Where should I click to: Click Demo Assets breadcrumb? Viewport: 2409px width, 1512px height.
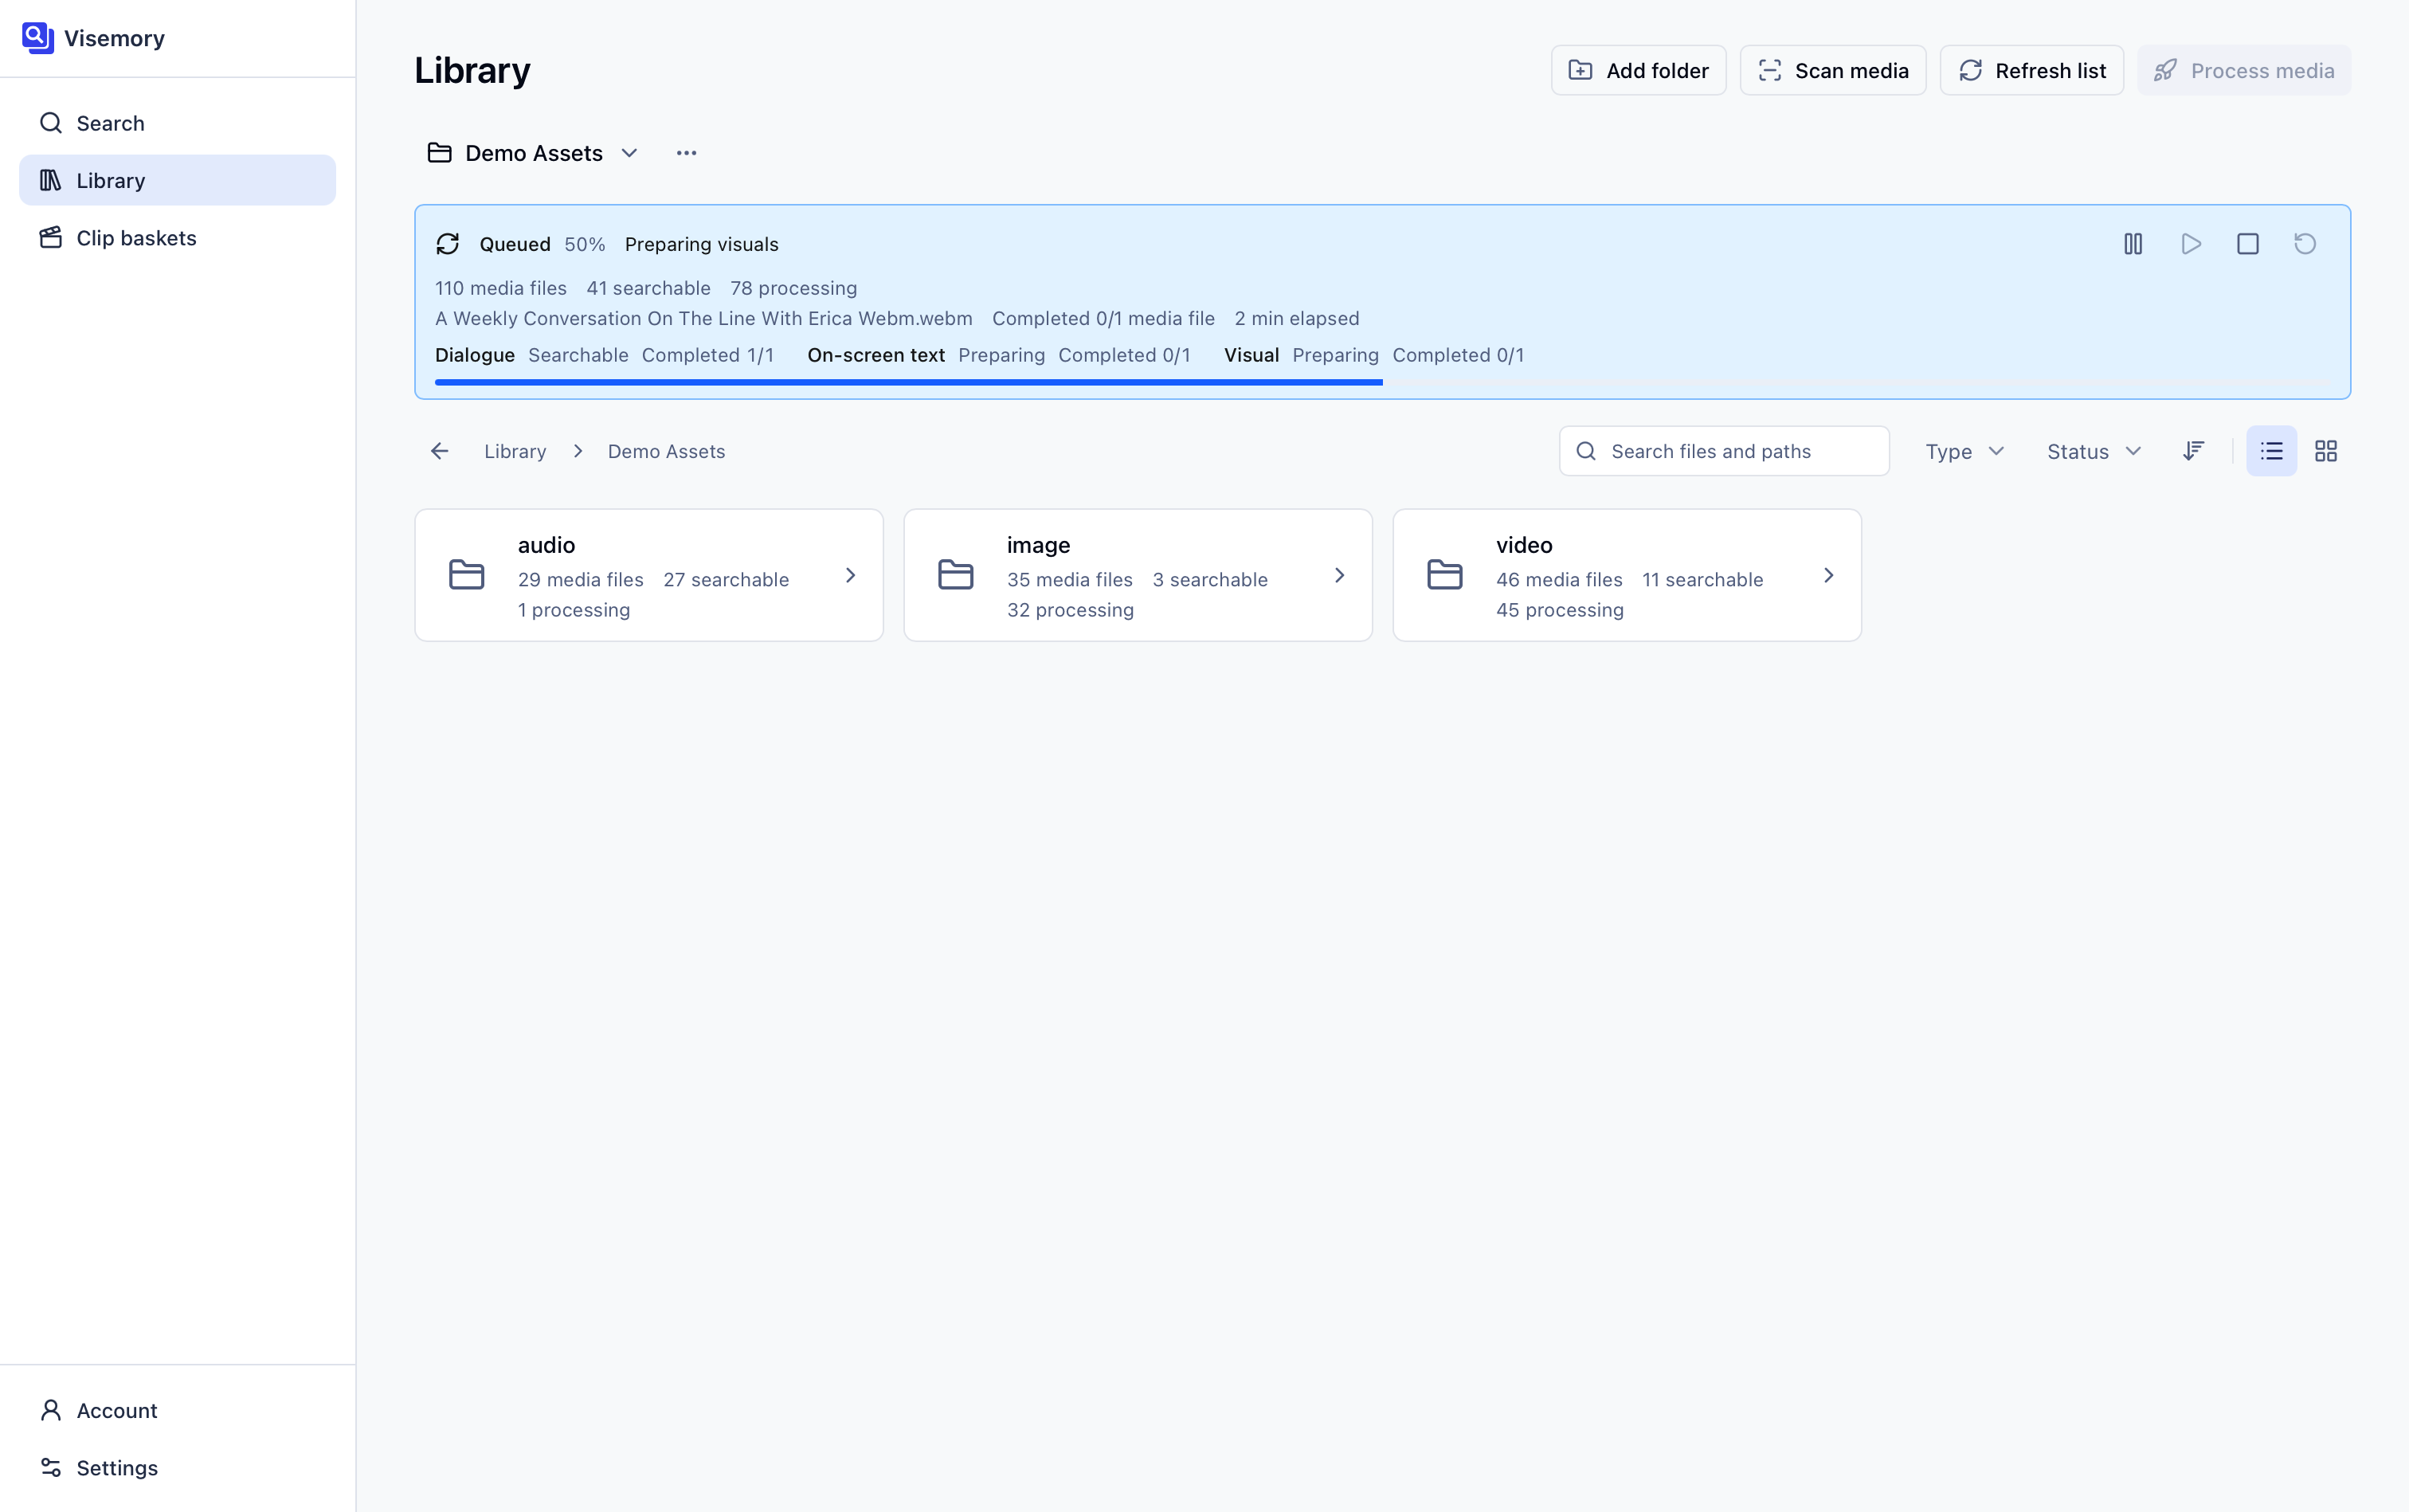coord(666,451)
